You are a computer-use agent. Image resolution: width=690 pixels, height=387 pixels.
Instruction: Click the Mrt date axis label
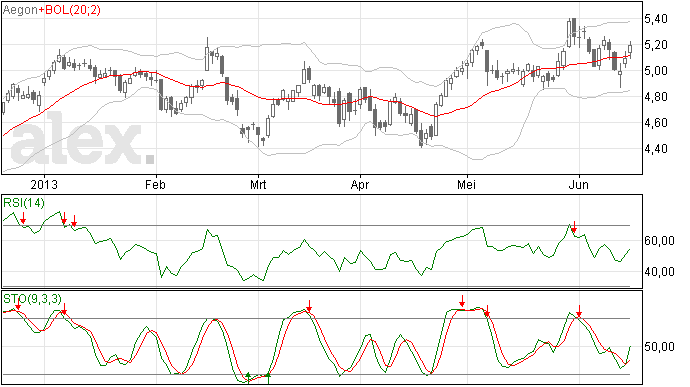pyautogui.click(x=258, y=184)
